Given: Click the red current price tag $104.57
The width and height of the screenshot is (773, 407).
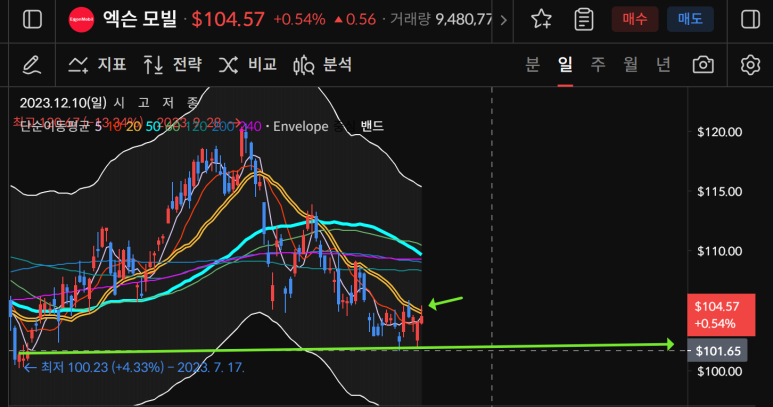Looking at the screenshot, I should [x=721, y=315].
